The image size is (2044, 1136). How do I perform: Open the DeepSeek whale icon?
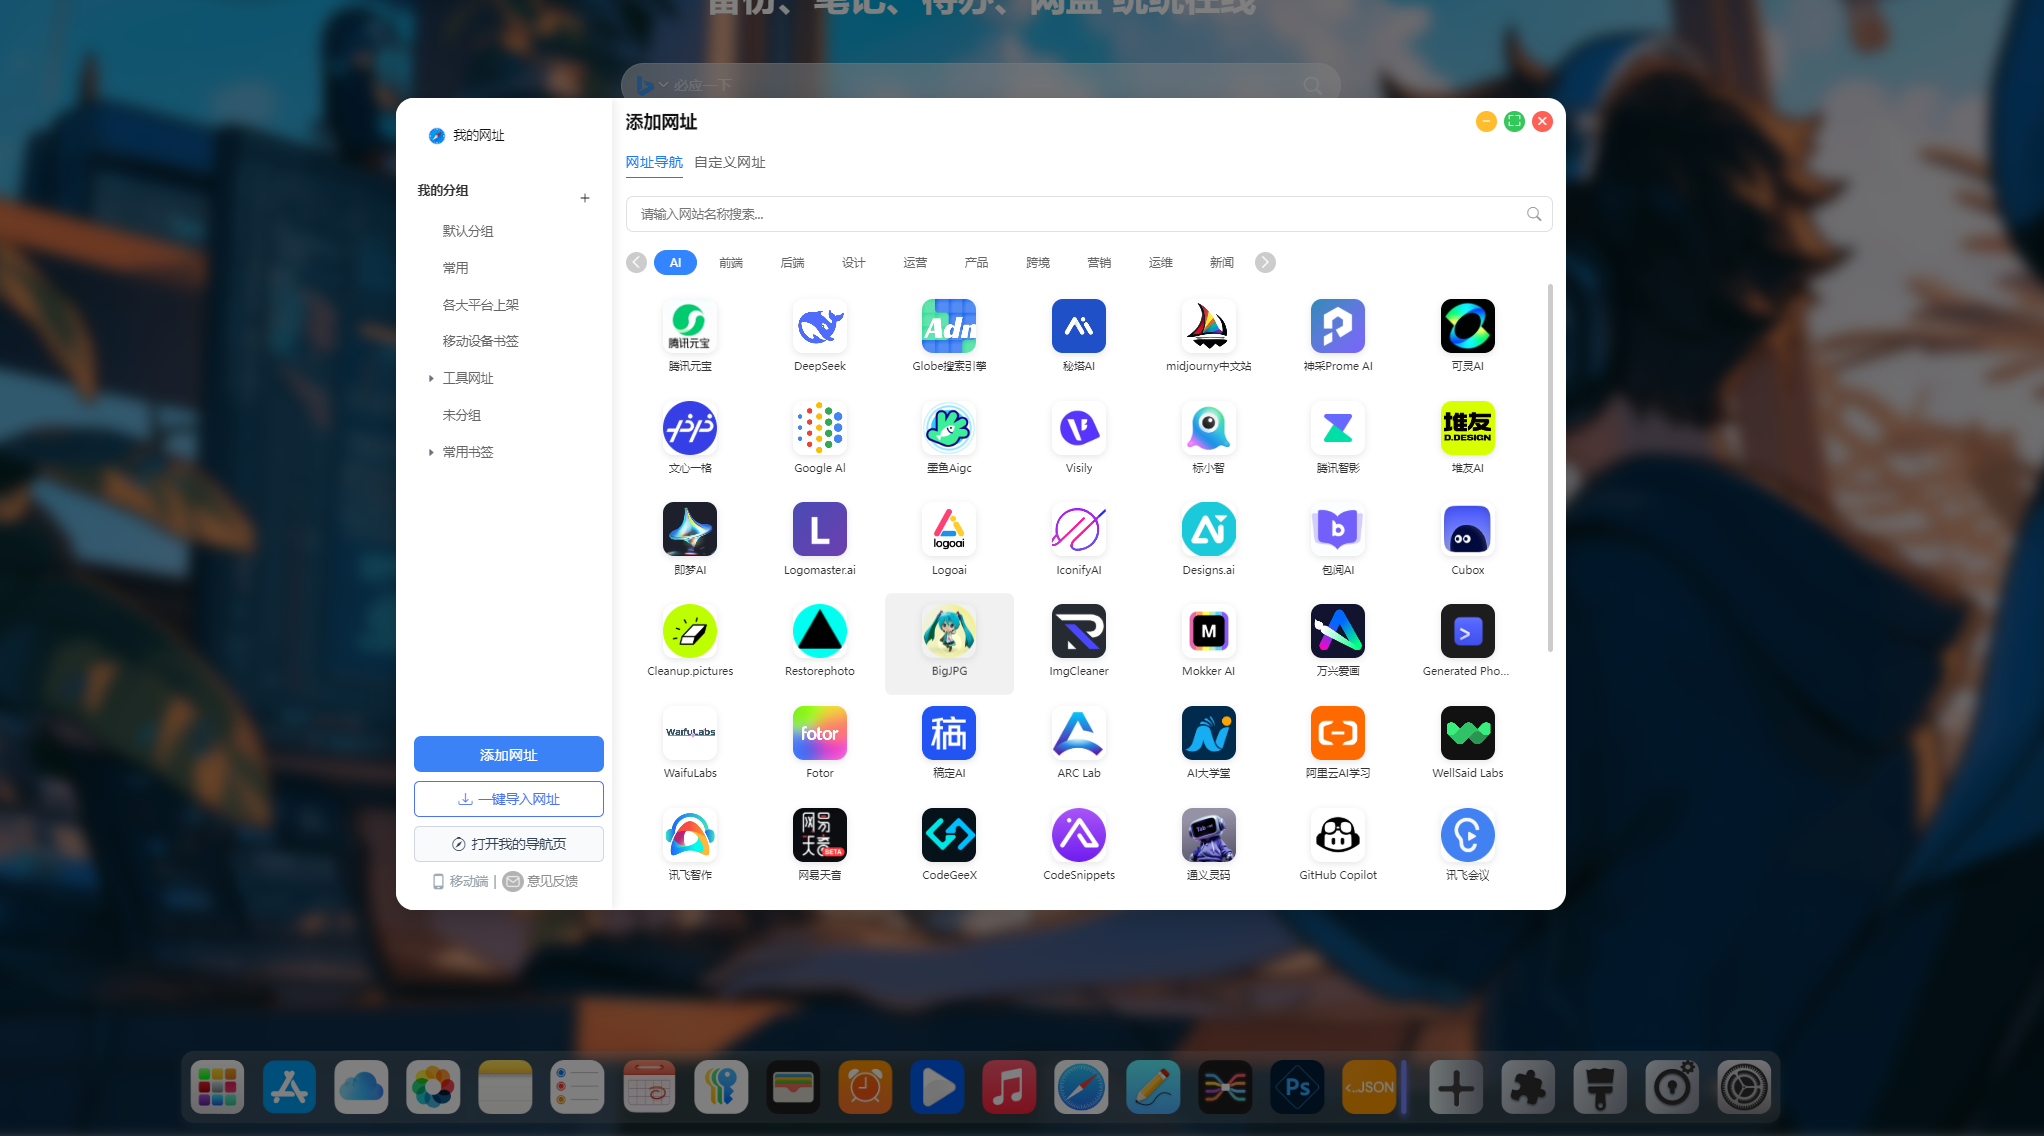pos(820,326)
